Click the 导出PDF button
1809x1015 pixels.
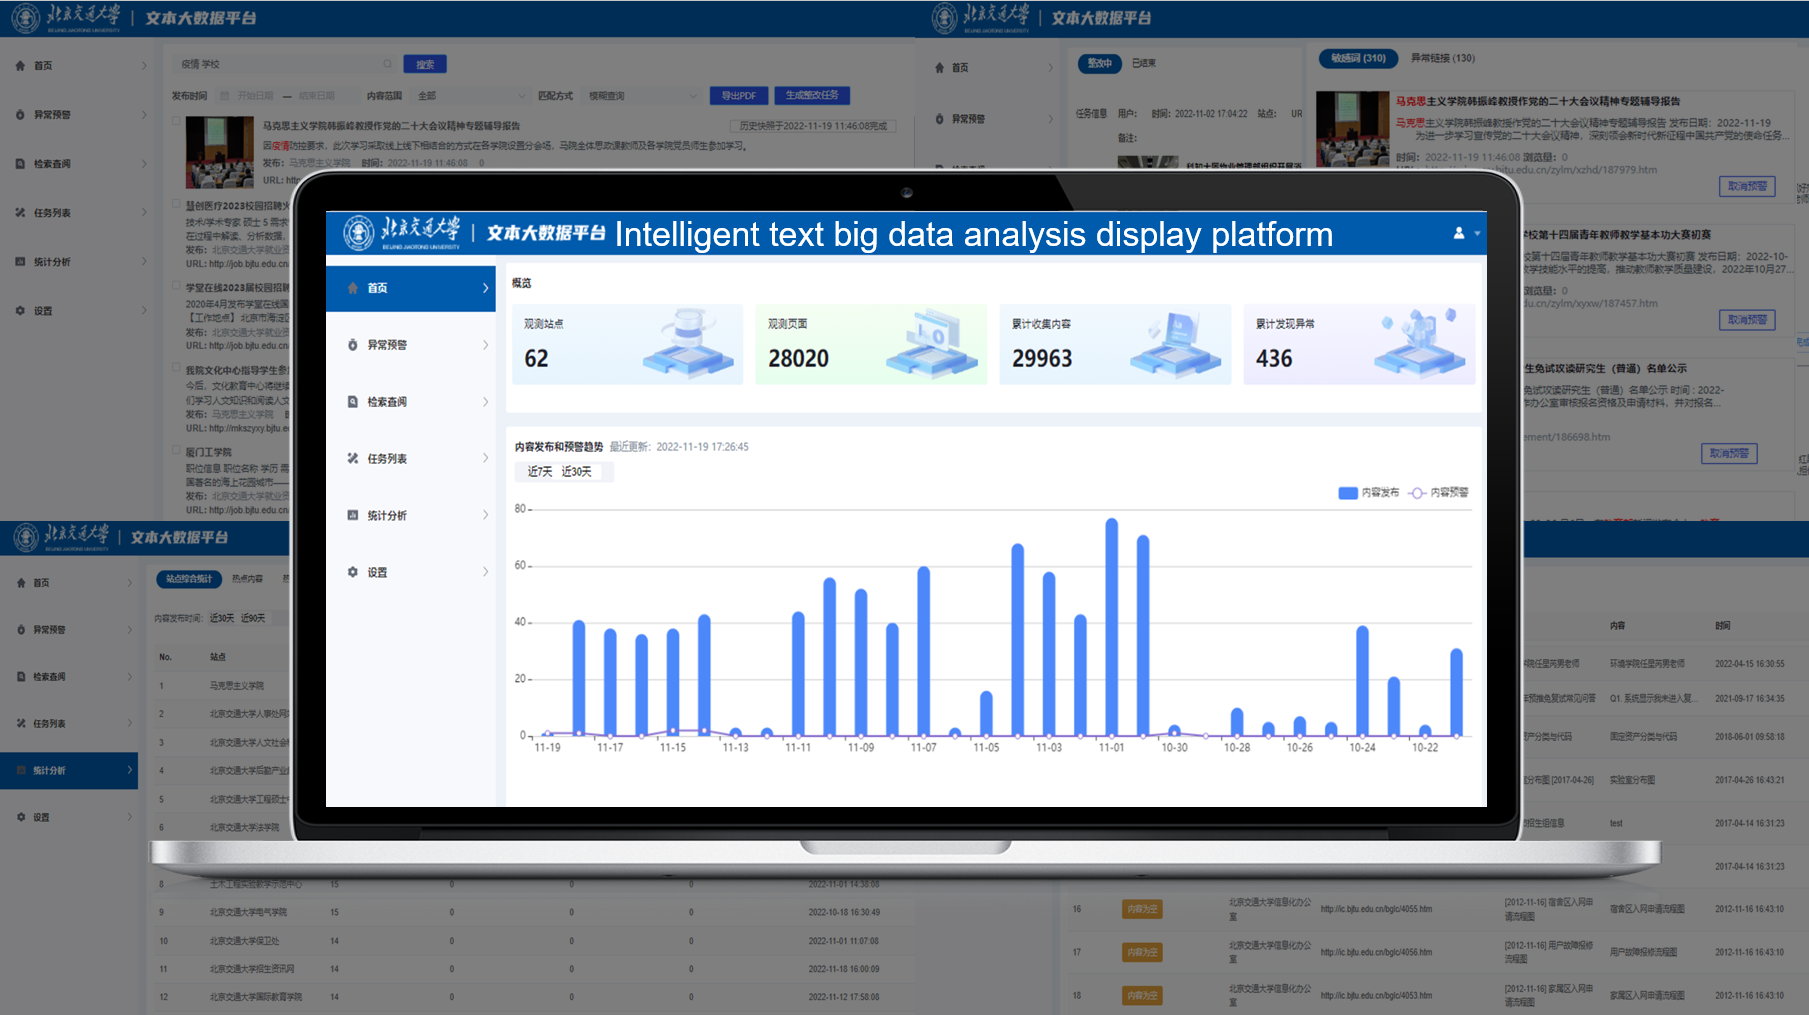click(x=739, y=96)
